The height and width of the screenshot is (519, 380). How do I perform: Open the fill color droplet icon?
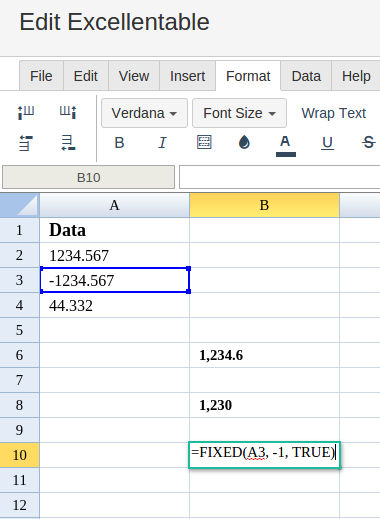244,142
